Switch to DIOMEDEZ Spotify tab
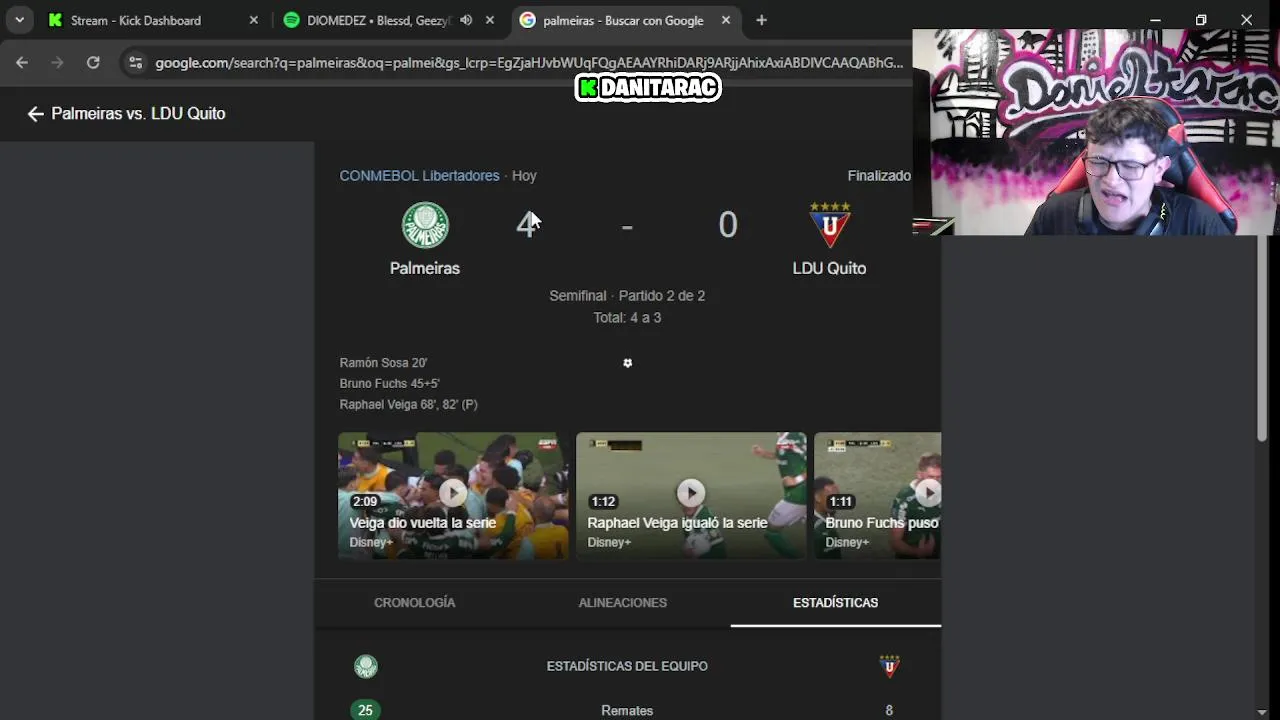The height and width of the screenshot is (720, 1280). tap(377, 20)
